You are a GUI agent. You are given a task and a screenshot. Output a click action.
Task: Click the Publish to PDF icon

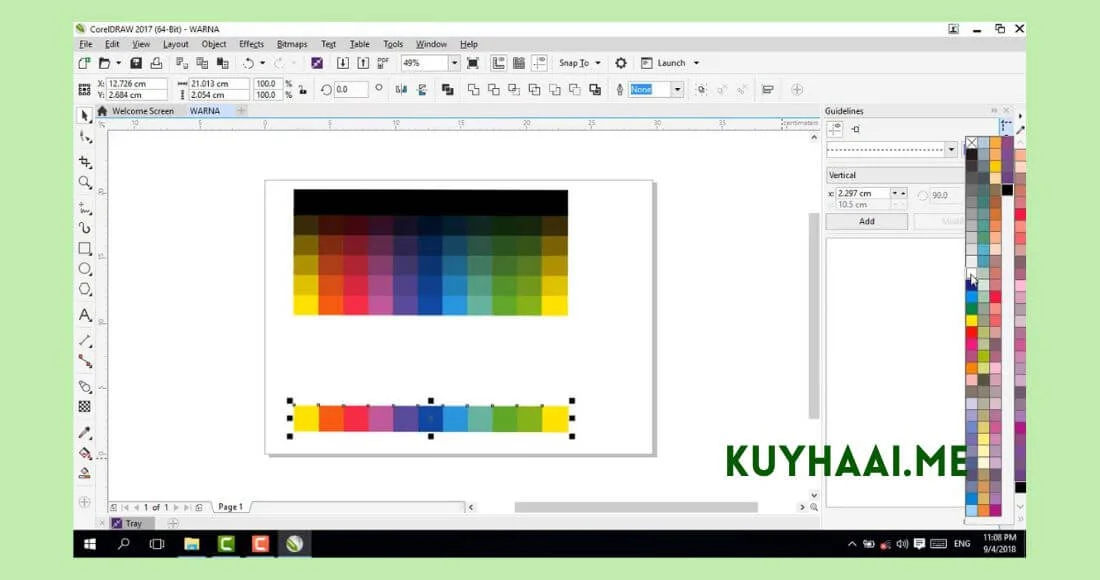(x=383, y=63)
